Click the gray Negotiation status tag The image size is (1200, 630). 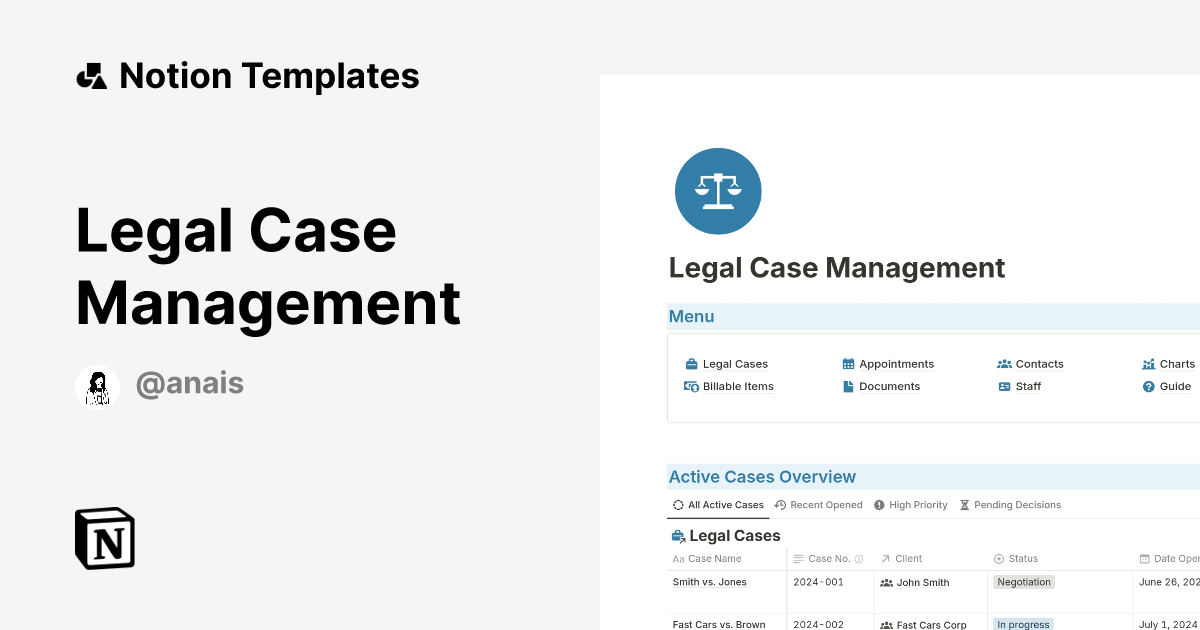[x=1023, y=581]
